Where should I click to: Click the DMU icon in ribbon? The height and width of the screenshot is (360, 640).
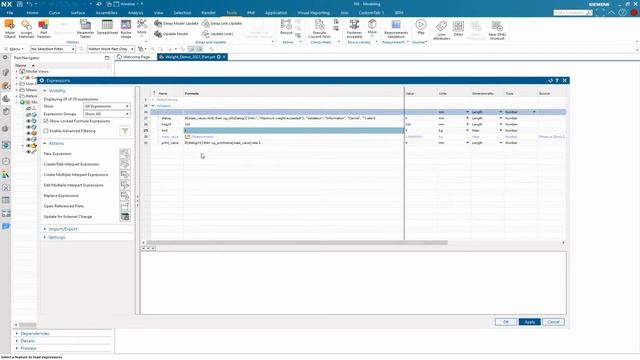coord(458,29)
